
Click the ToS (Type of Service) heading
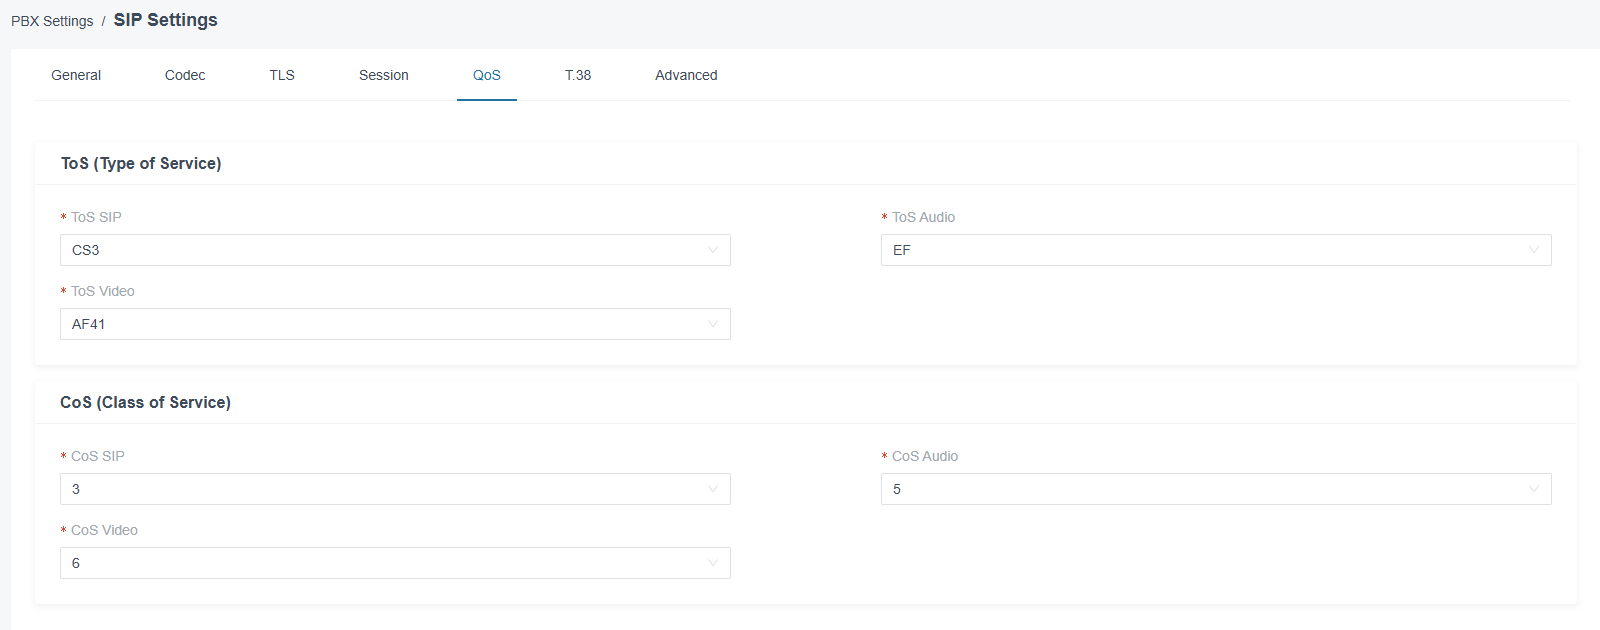click(x=141, y=163)
